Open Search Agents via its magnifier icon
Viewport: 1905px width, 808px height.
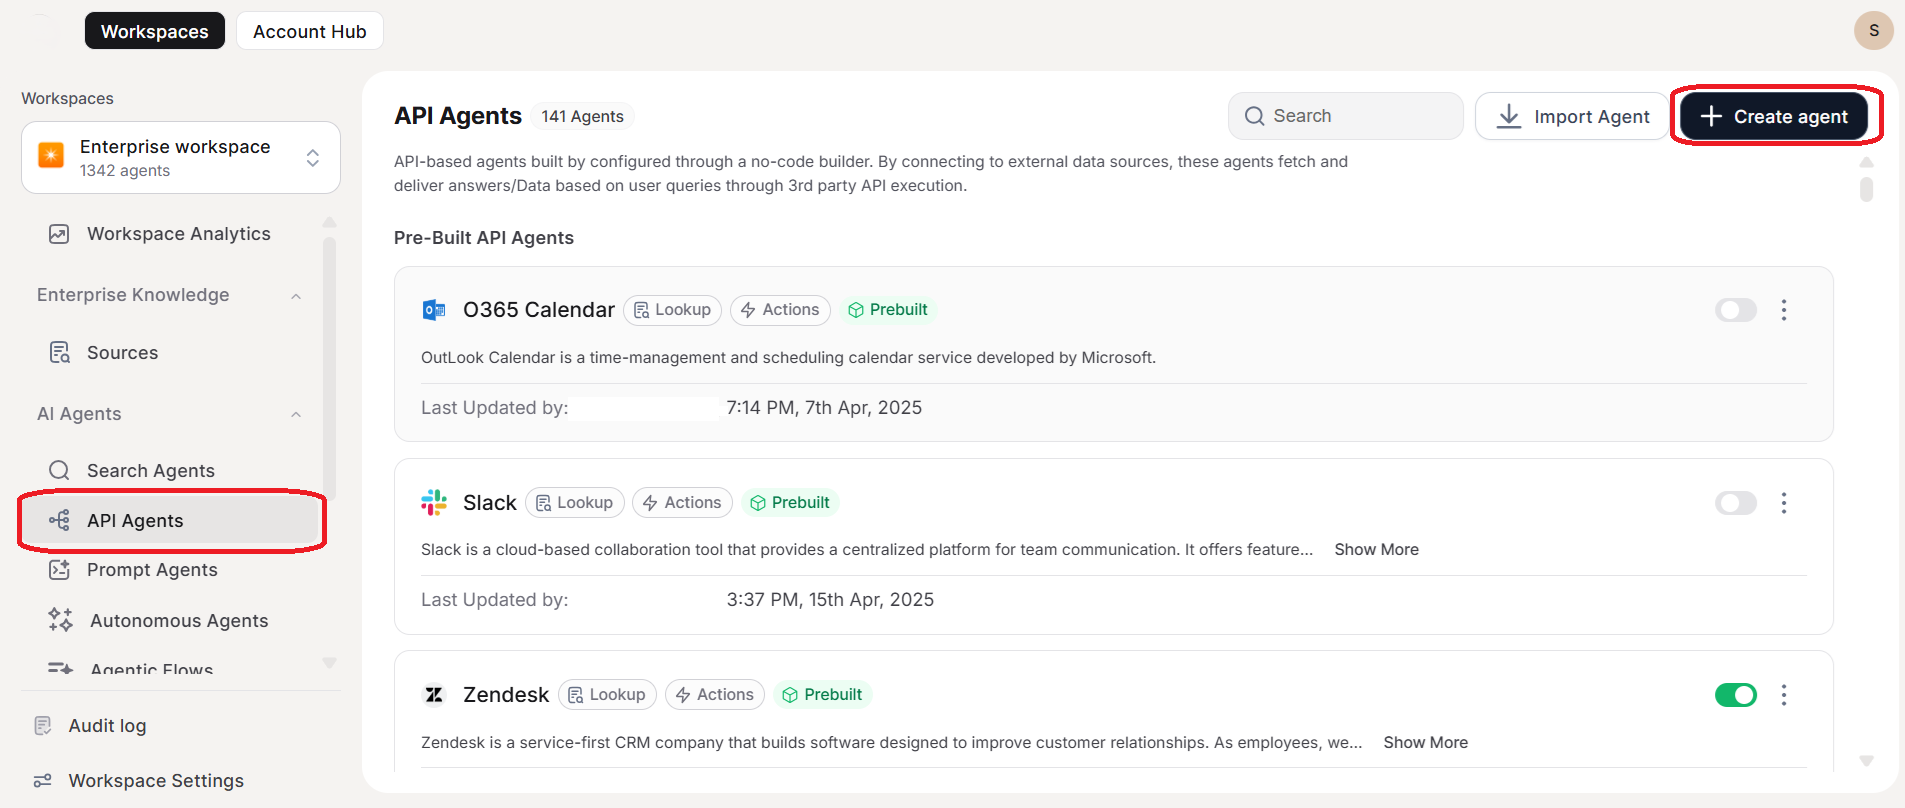click(x=59, y=471)
